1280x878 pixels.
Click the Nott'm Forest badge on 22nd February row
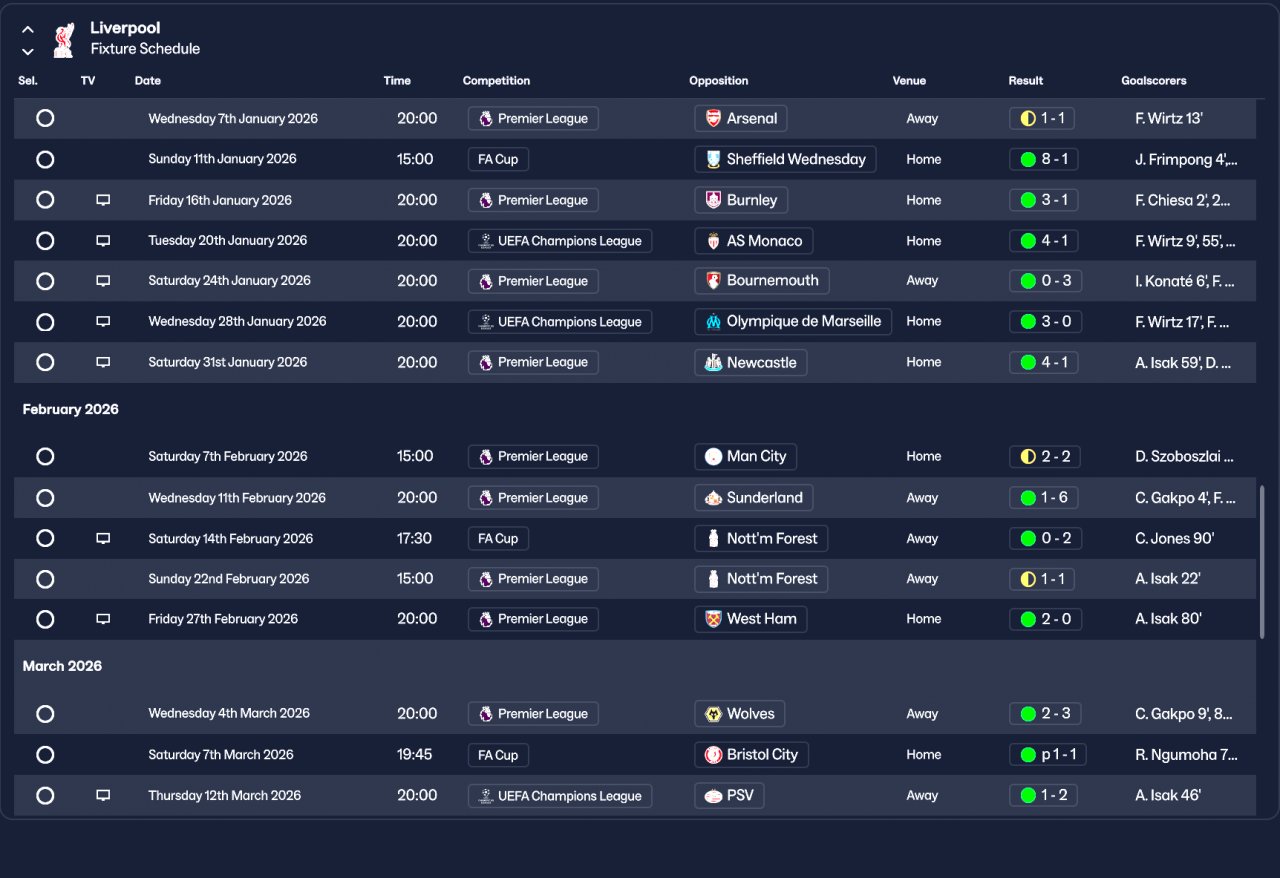coord(713,579)
